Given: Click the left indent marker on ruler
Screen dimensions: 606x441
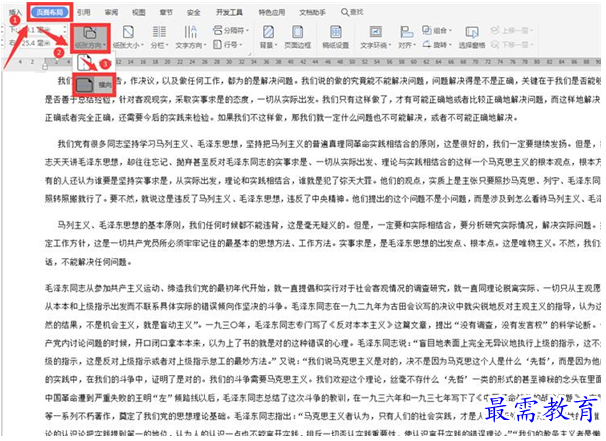Looking at the screenshot, I should click(45, 68).
